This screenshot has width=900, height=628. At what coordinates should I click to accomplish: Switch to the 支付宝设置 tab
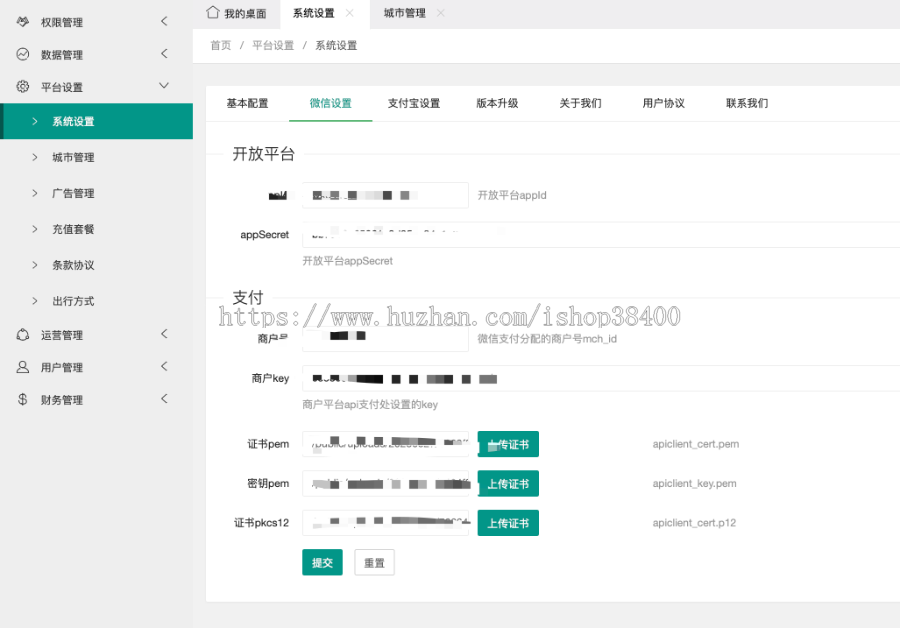click(x=414, y=103)
